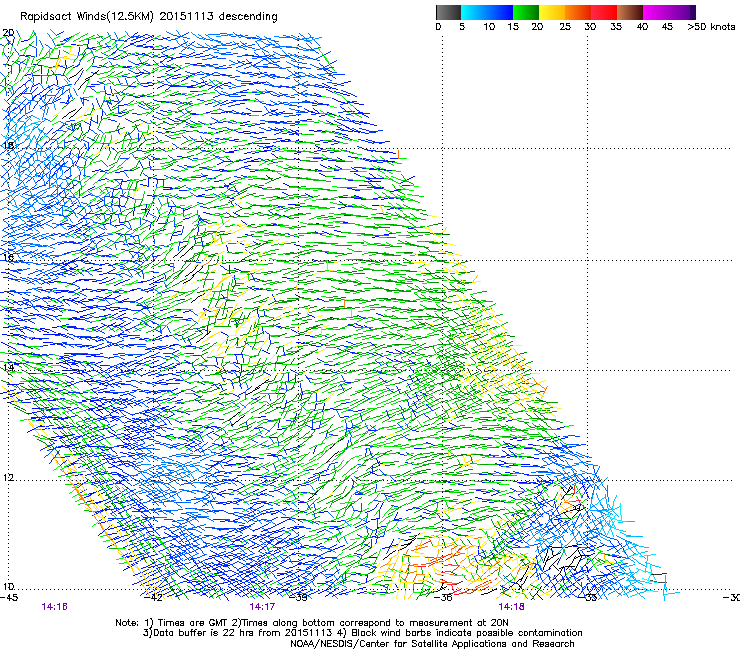Click the purple time label 14:16
This screenshot has height=650, width=740.
click(x=54, y=607)
